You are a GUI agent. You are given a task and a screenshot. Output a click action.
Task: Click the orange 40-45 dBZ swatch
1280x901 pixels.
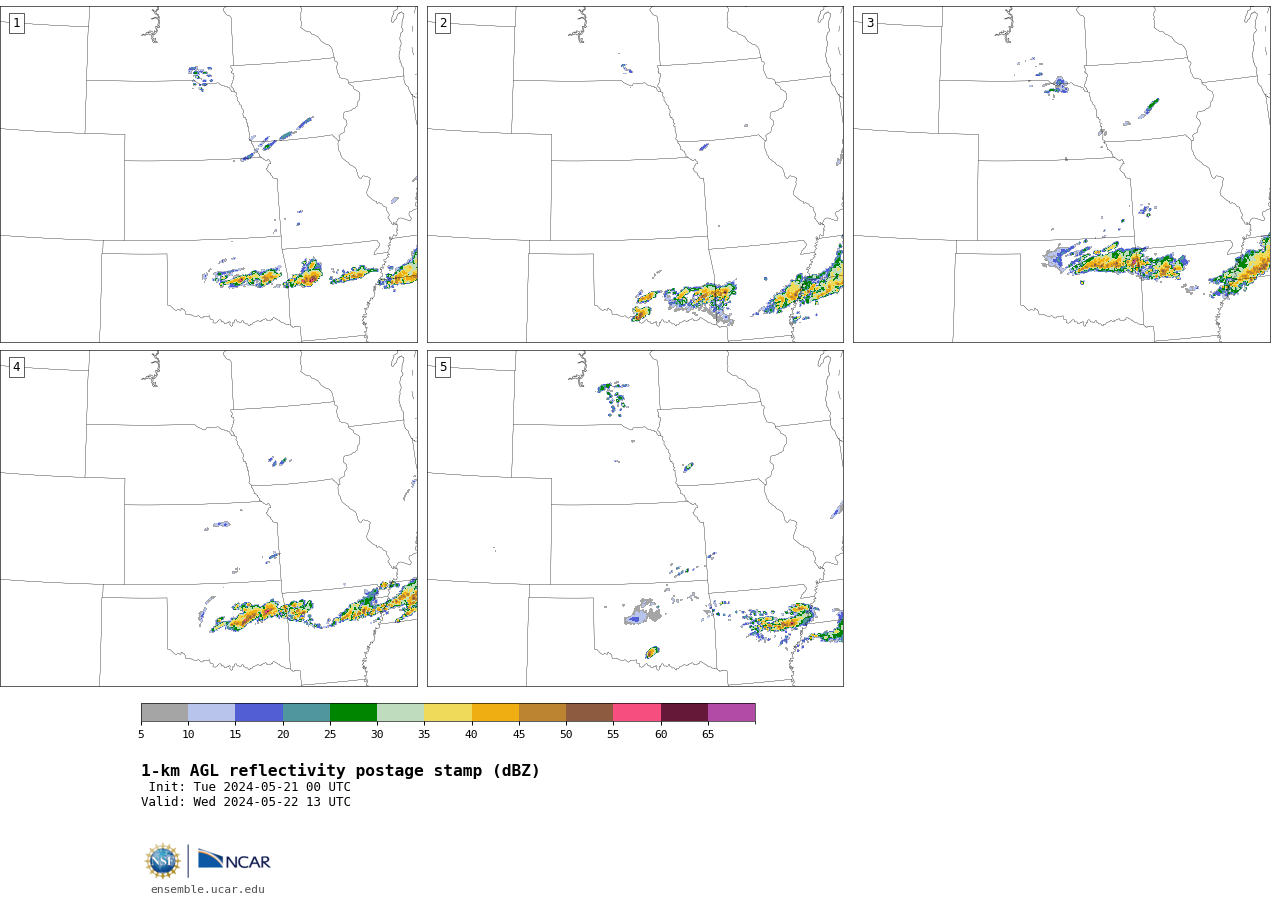click(x=495, y=712)
